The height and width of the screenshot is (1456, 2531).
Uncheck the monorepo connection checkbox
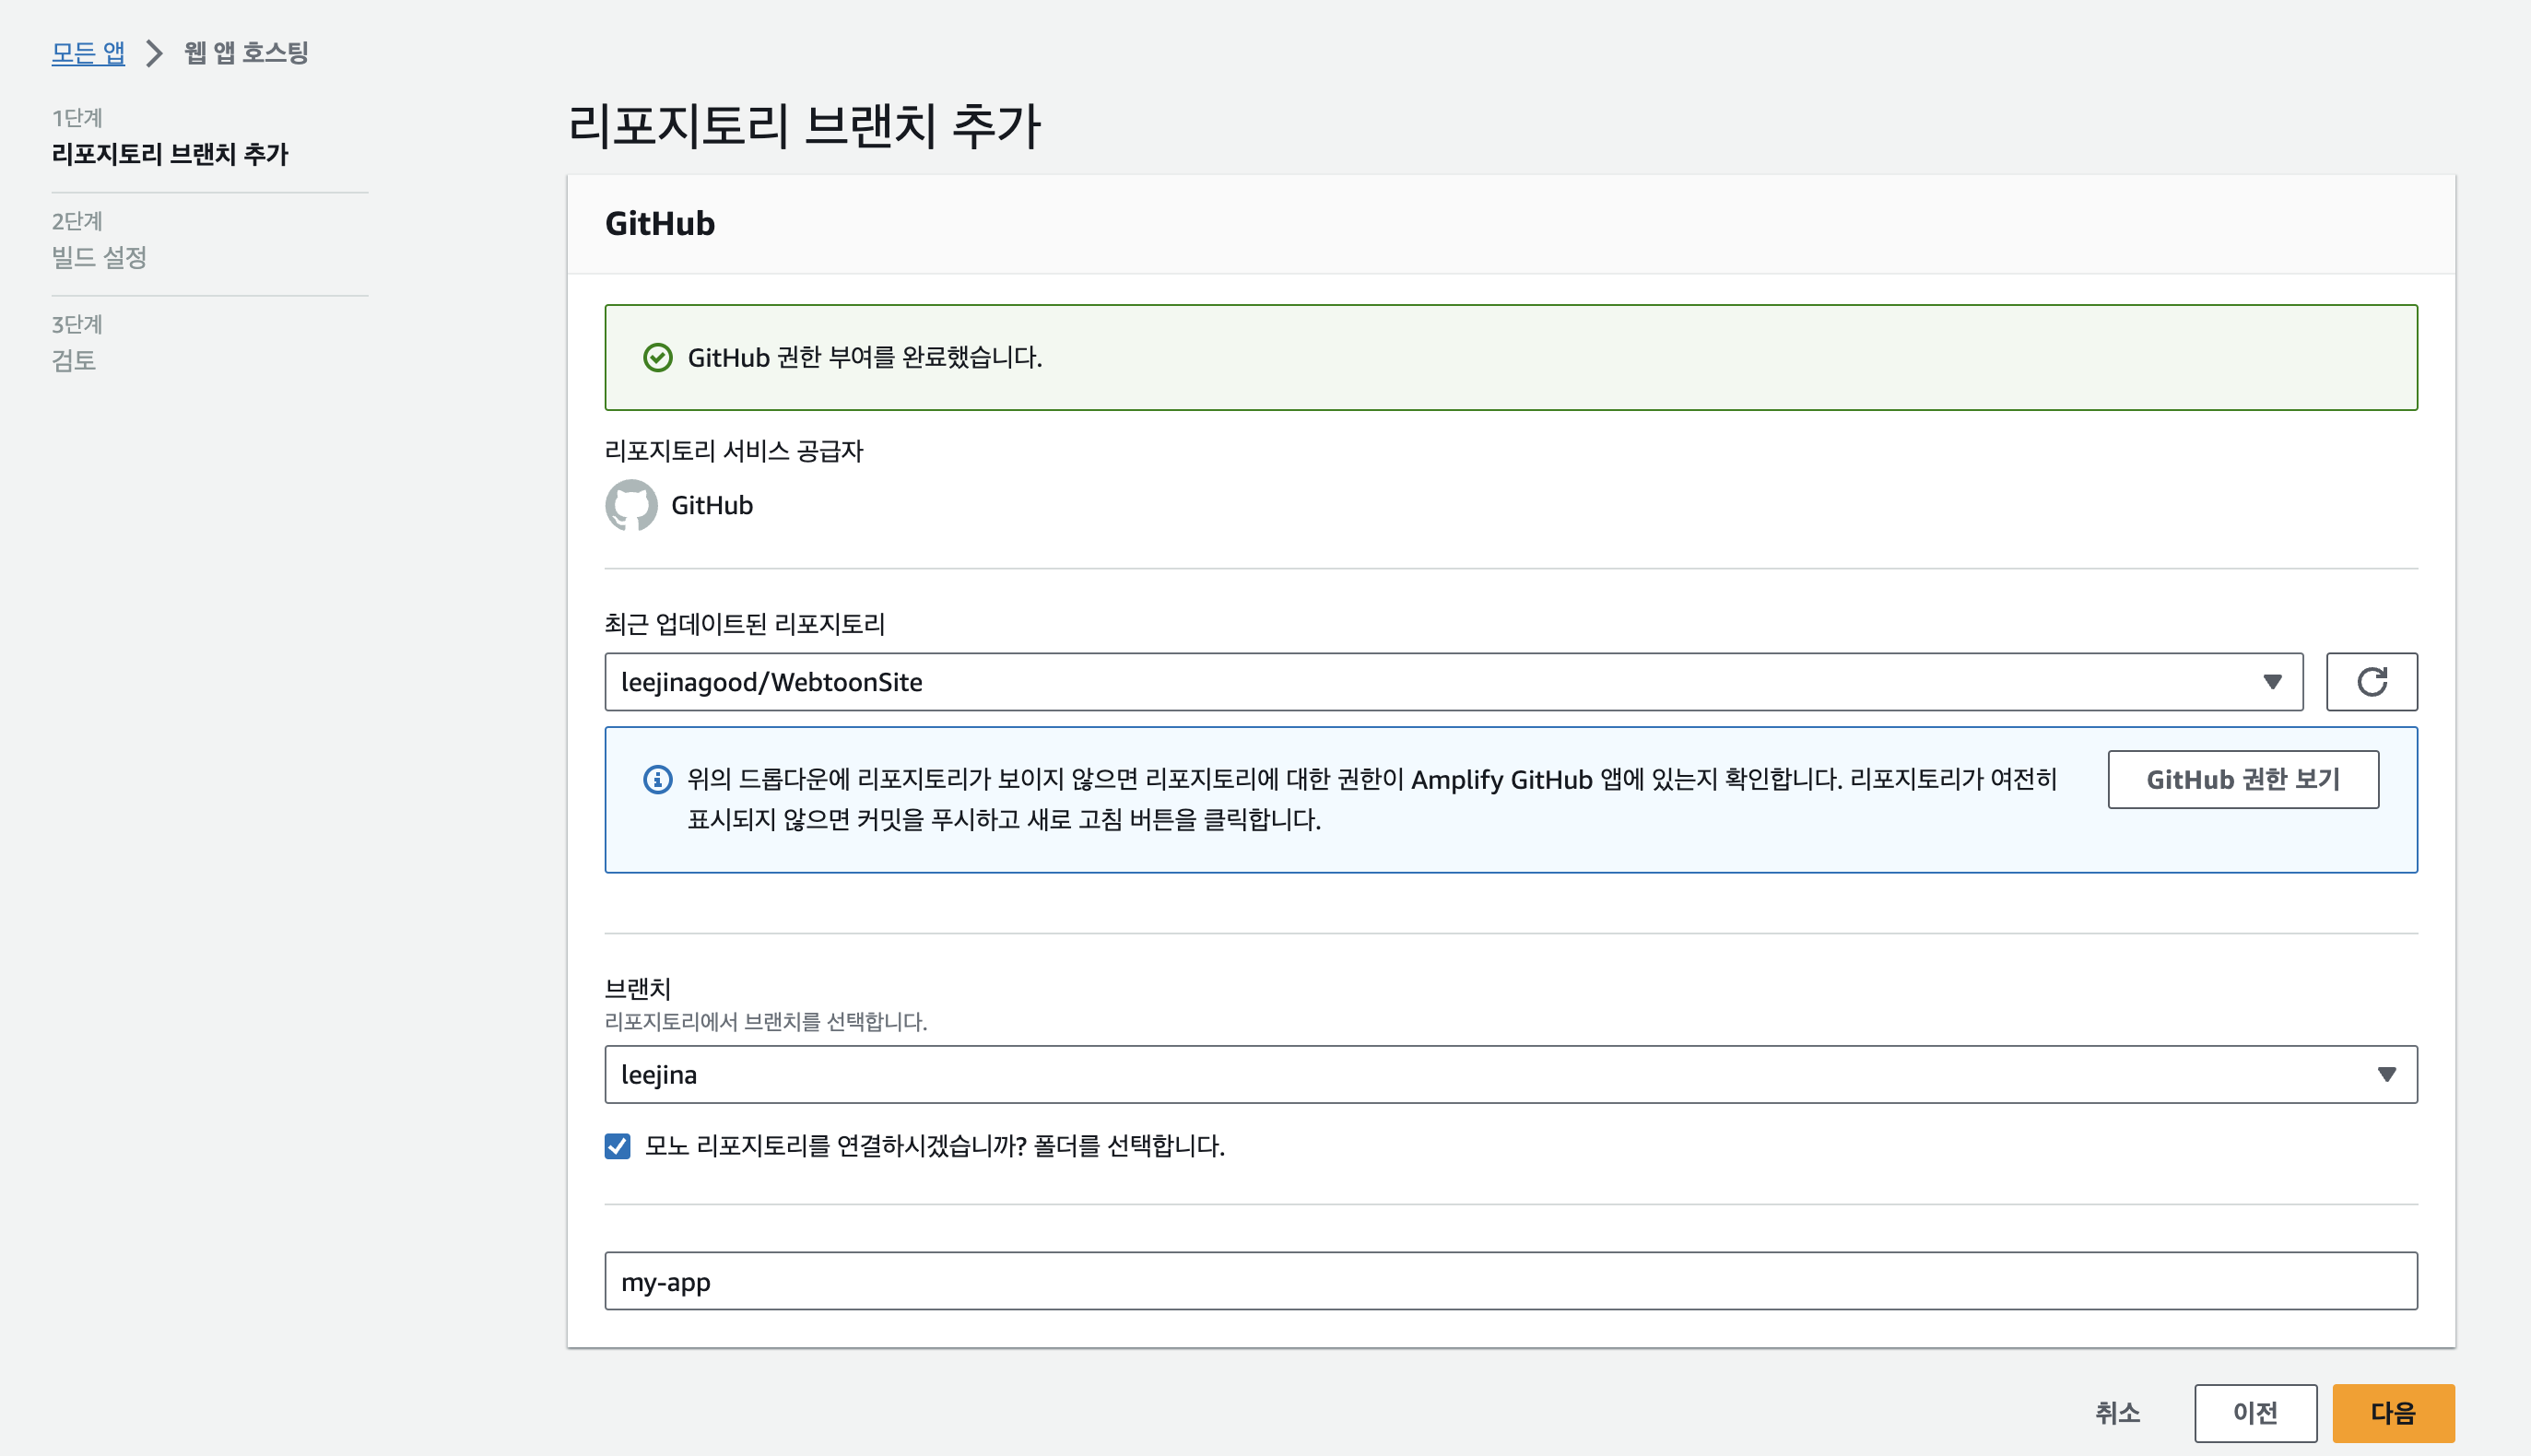point(617,1146)
